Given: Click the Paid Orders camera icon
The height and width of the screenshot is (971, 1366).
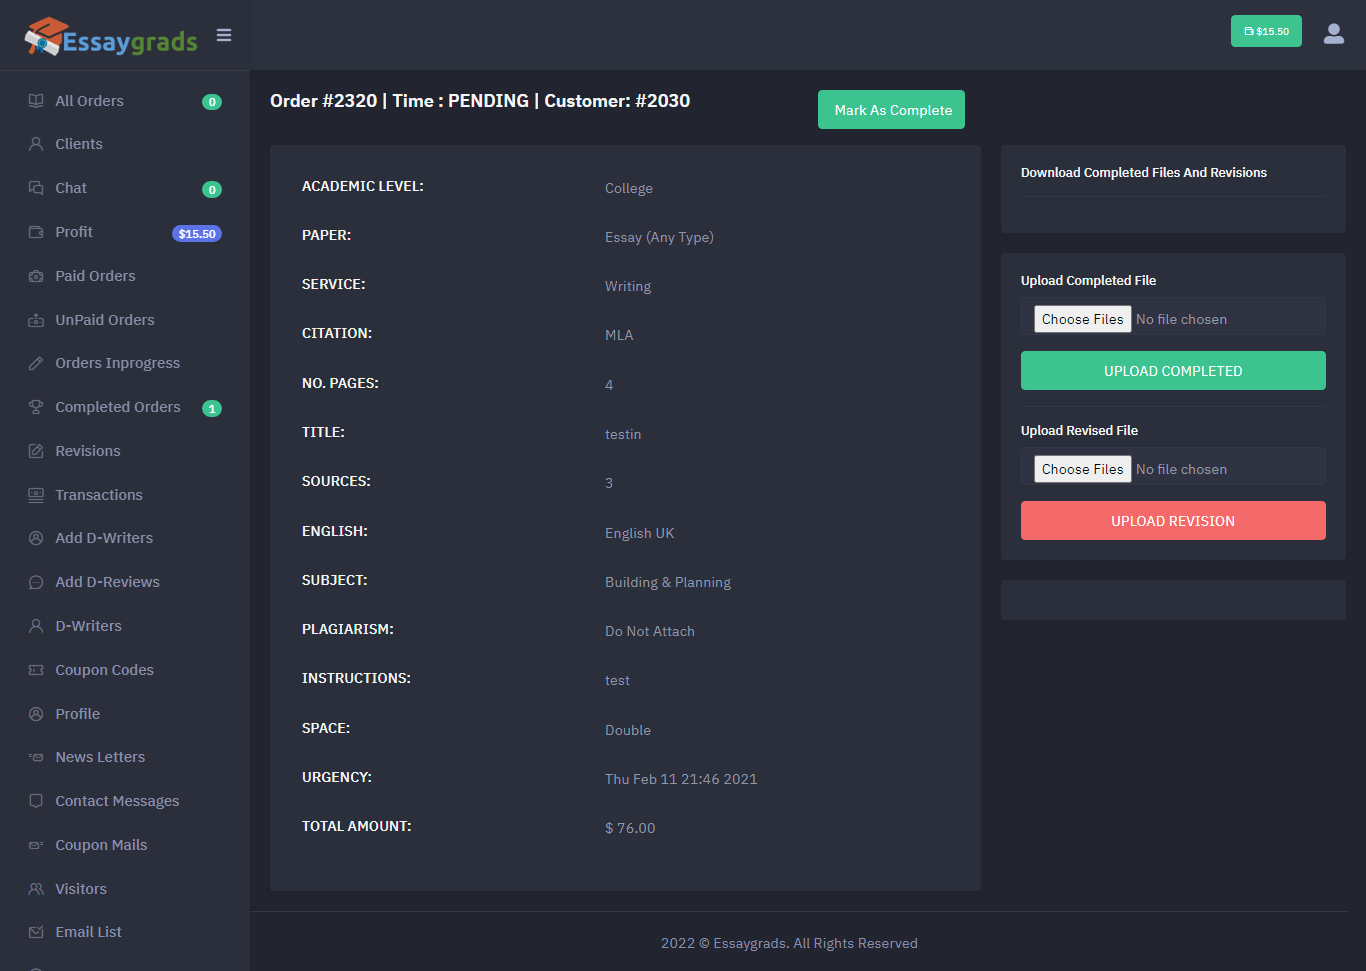Looking at the screenshot, I should click(36, 276).
